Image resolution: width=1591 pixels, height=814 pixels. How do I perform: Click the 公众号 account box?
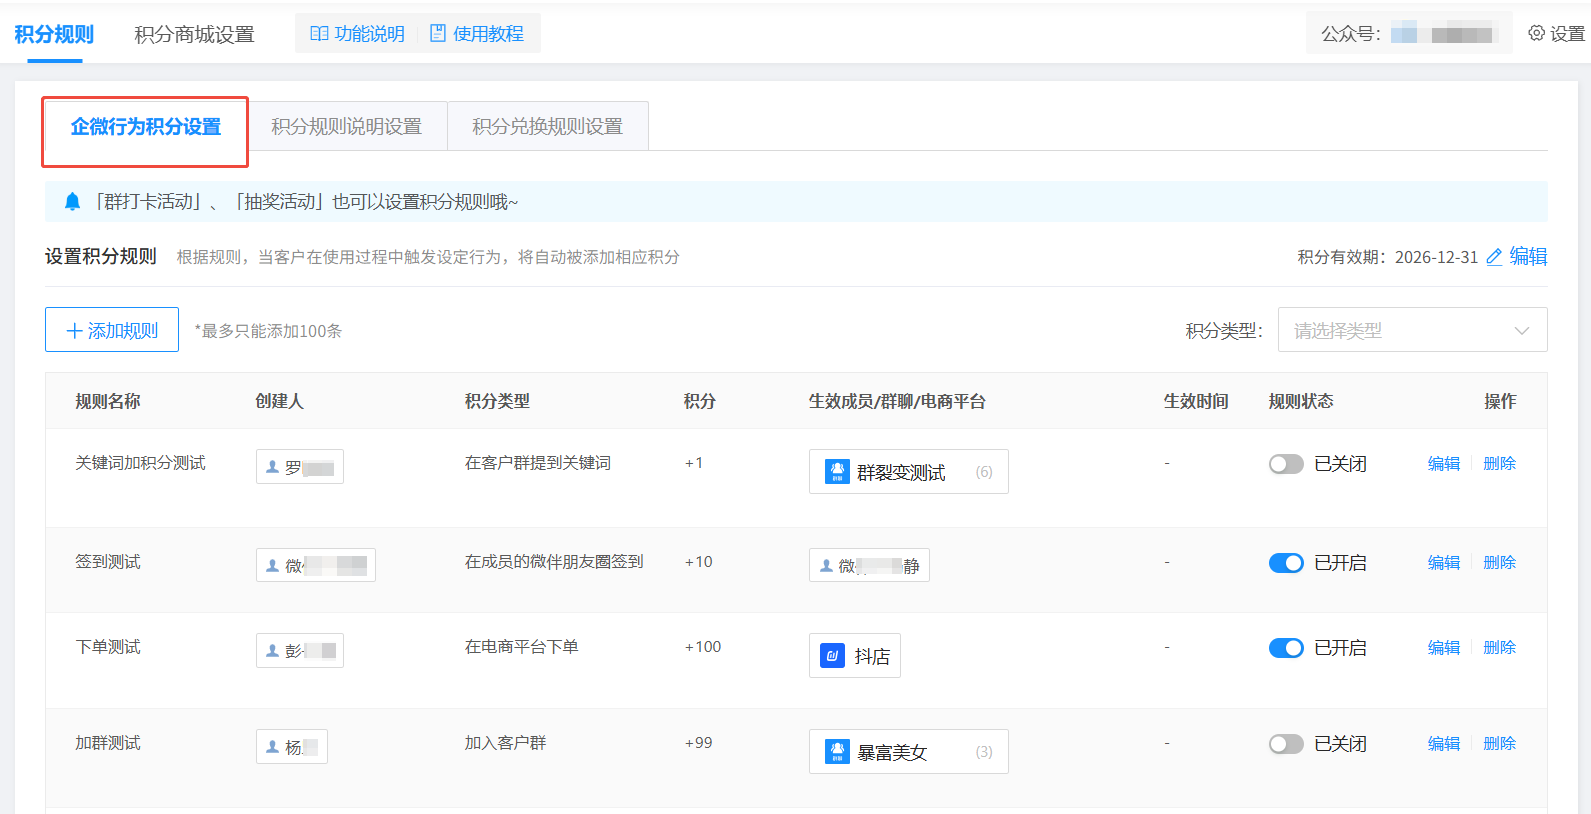1409,34
